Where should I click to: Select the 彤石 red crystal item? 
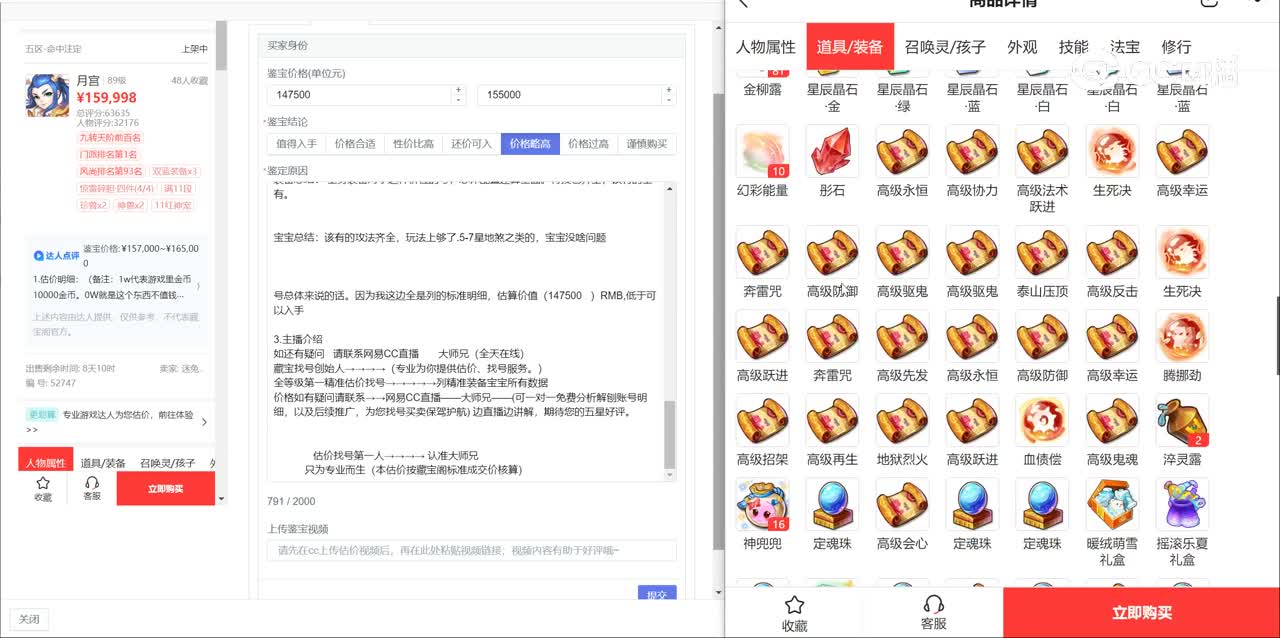(x=832, y=152)
